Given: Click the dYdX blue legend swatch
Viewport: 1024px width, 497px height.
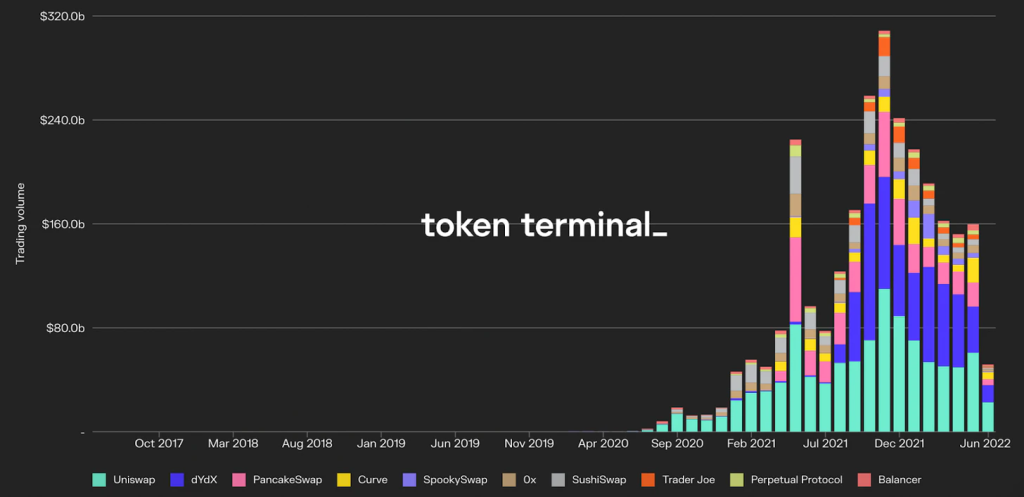Looking at the screenshot, I should 176,480.
